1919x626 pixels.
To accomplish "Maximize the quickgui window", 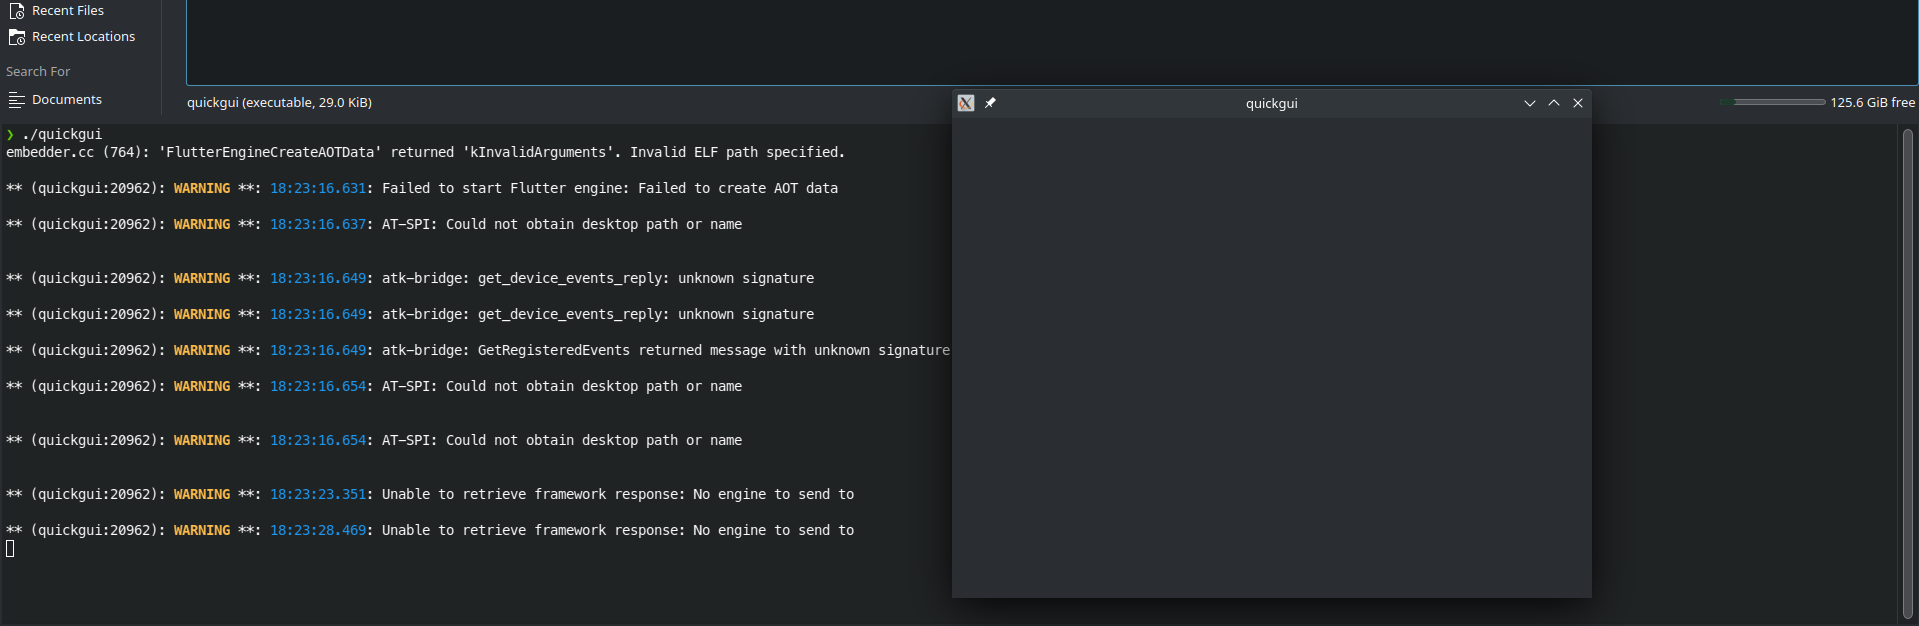I will coord(1554,103).
